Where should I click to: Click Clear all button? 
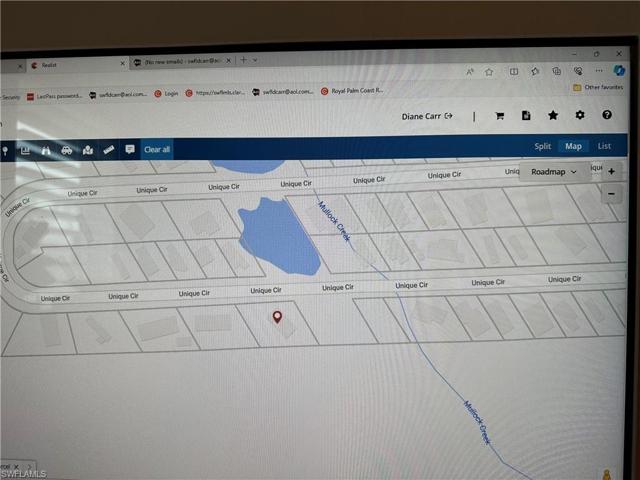(157, 149)
